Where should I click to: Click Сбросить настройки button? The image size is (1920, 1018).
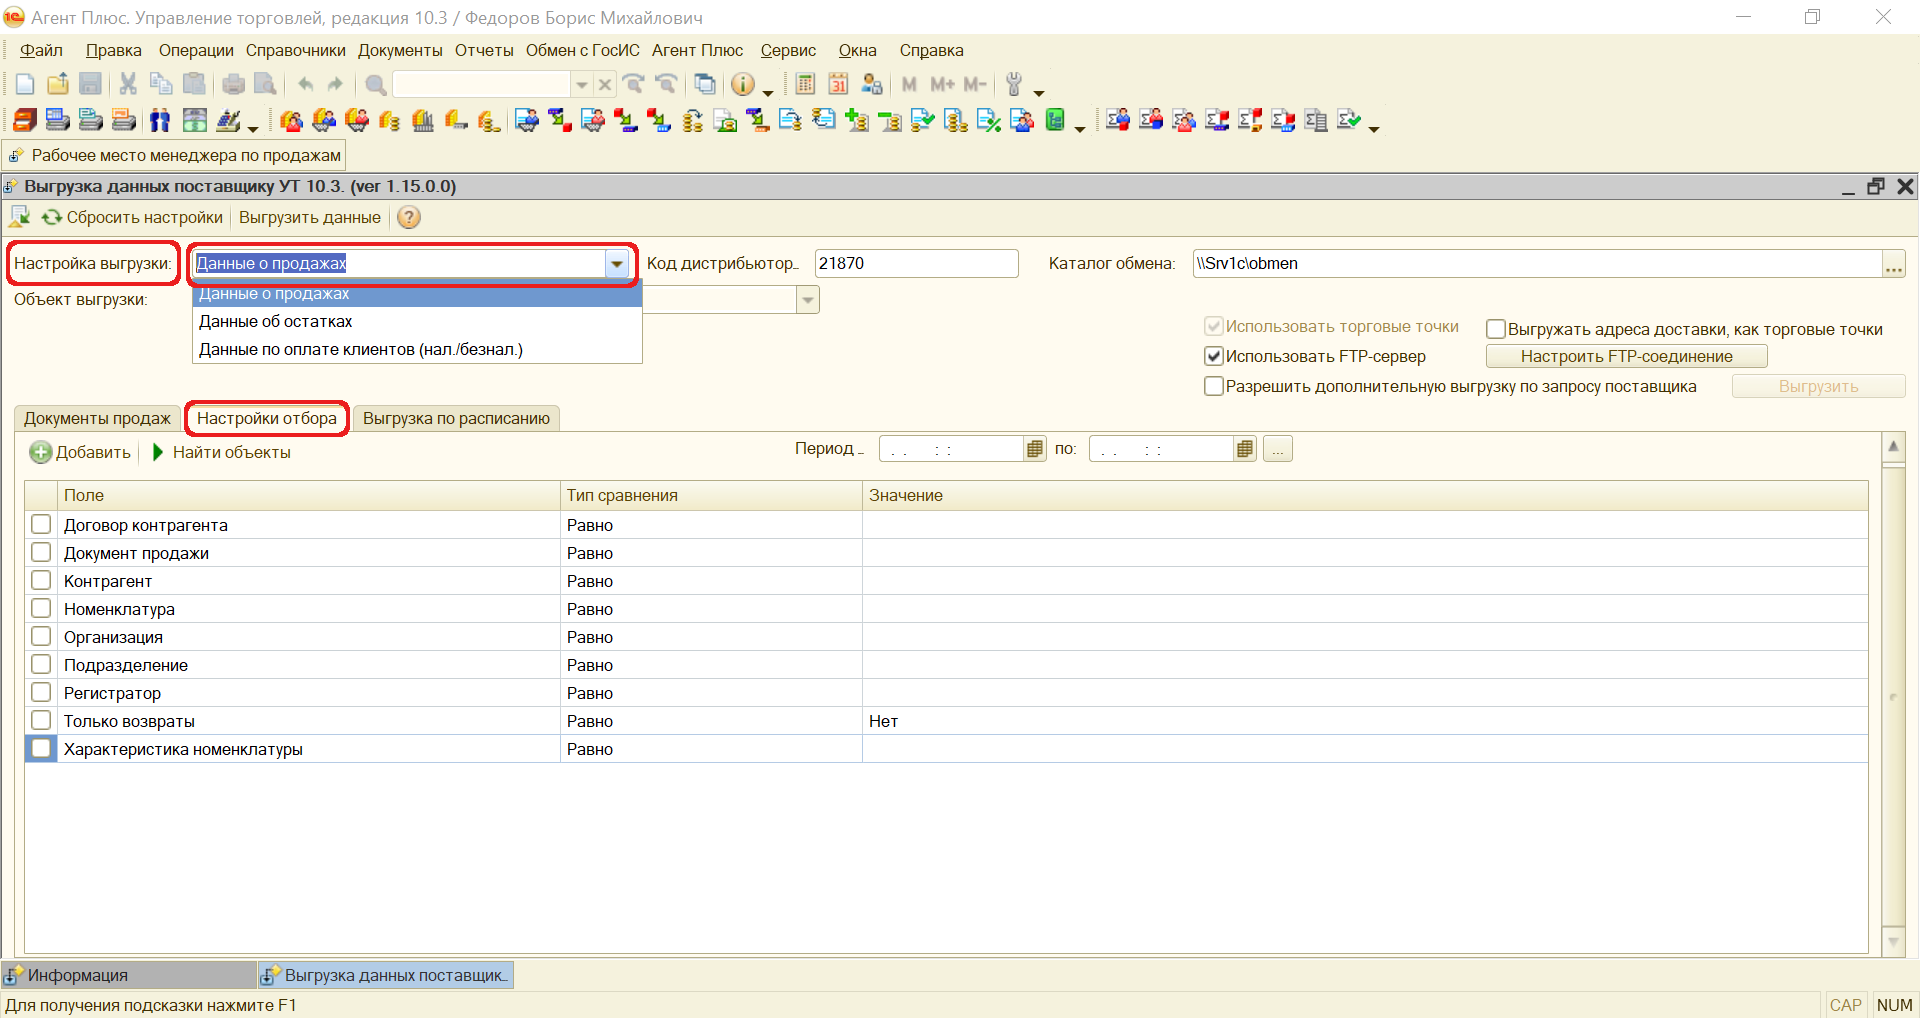pyautogui.click(x=132, y=217)
